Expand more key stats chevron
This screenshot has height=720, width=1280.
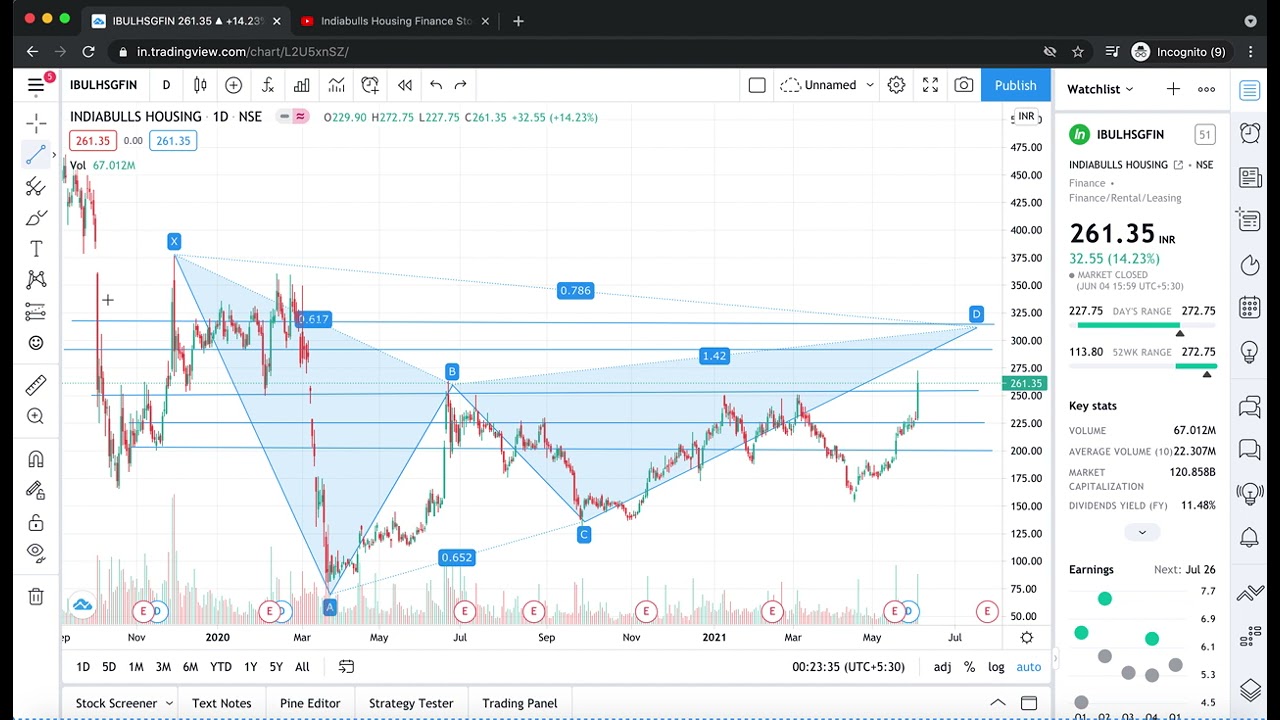(1142, 532)
